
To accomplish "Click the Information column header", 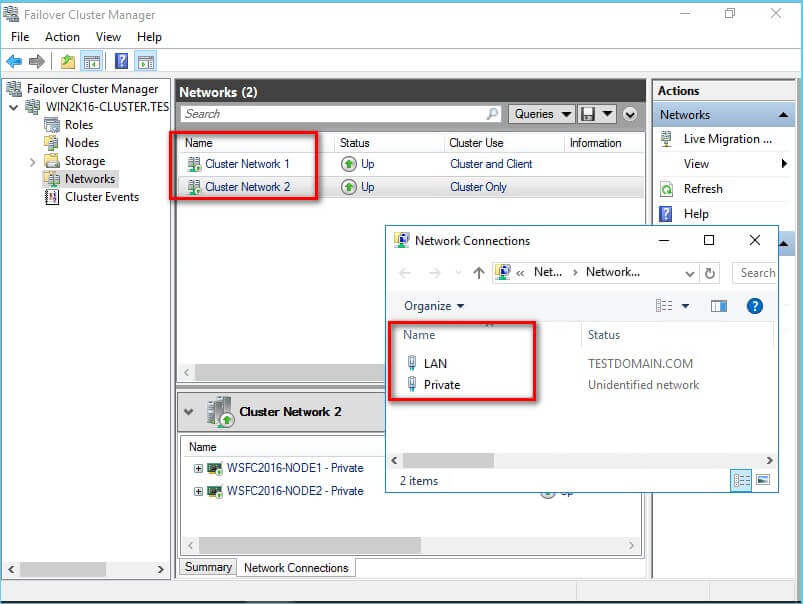I will pos(596,143).
